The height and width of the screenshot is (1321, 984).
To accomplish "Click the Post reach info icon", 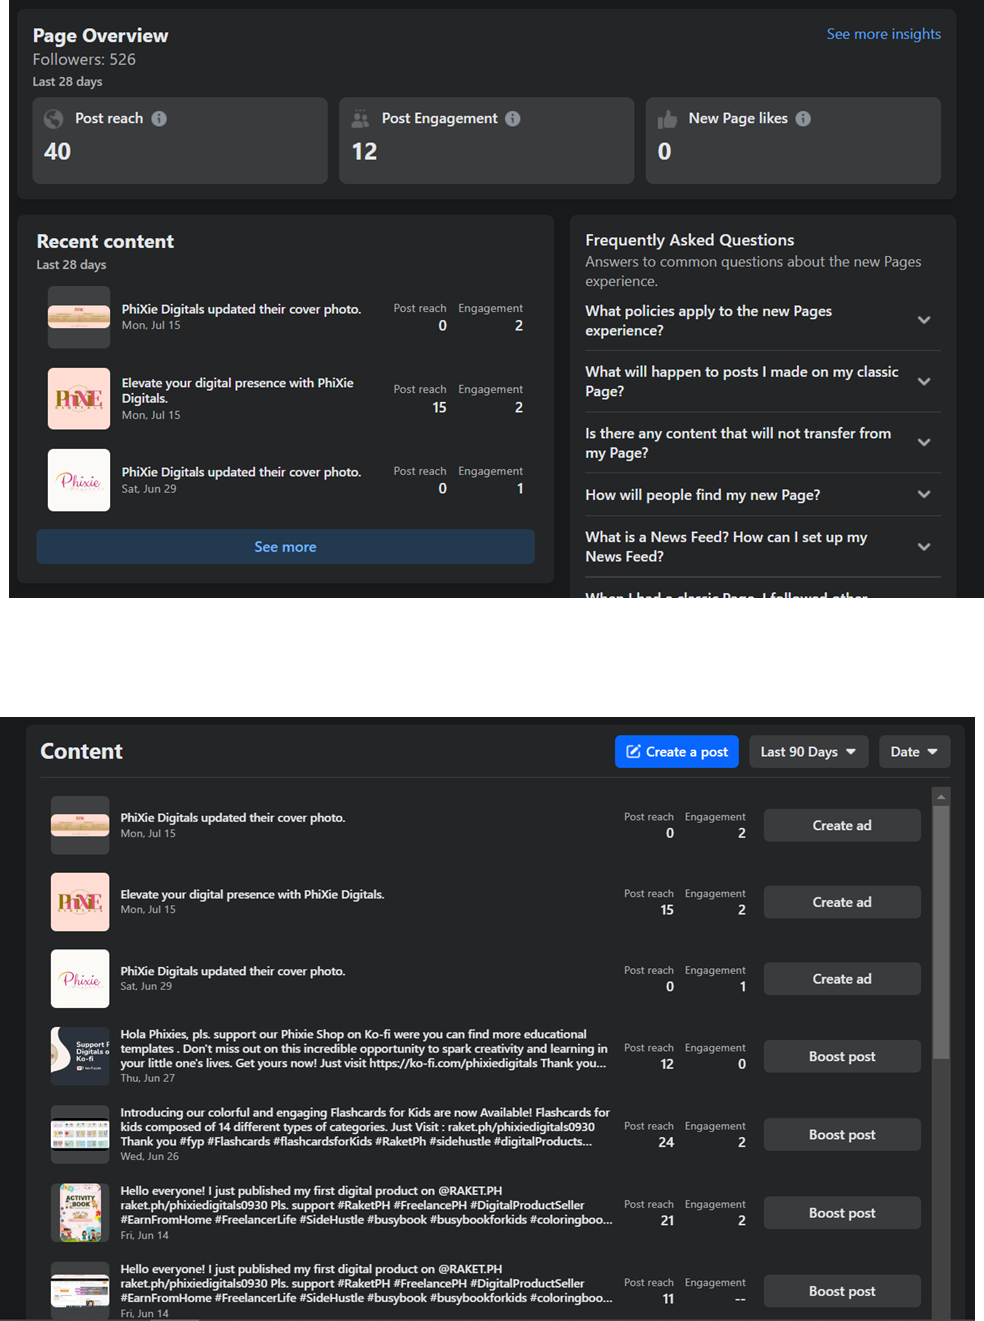I will pyautogui.click(x=159, y=118).
